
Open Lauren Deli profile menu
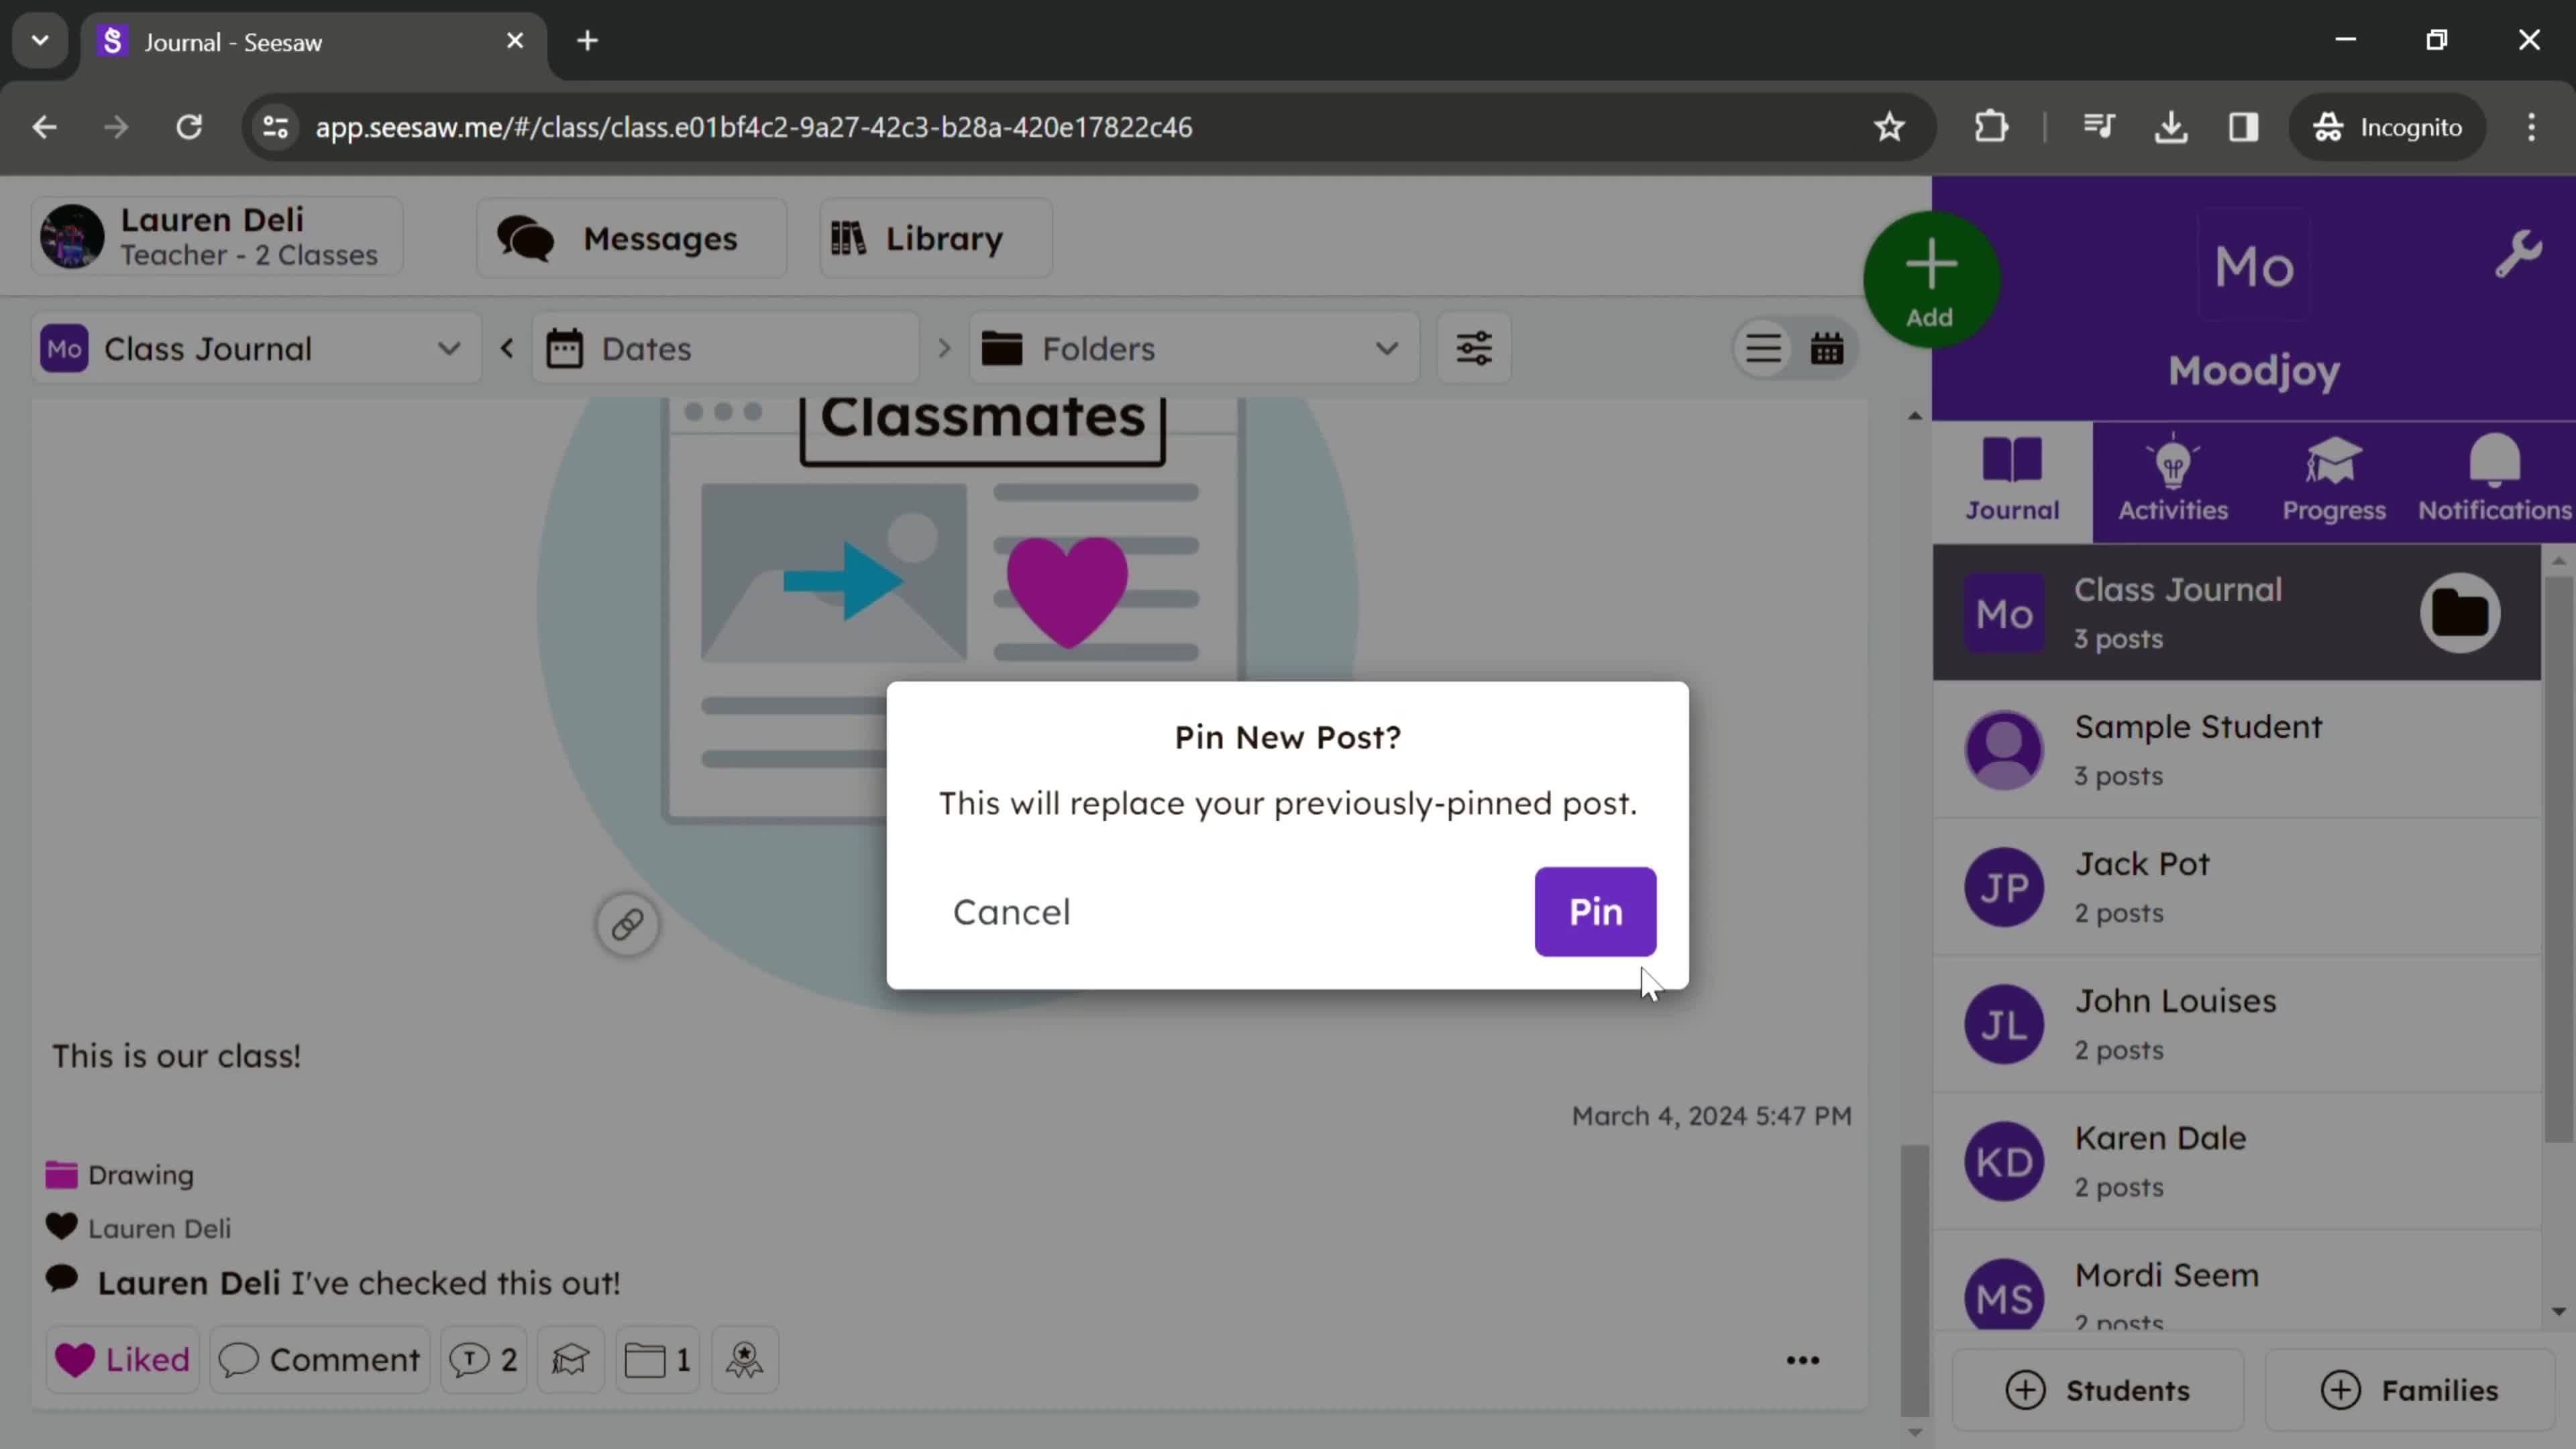217,237
